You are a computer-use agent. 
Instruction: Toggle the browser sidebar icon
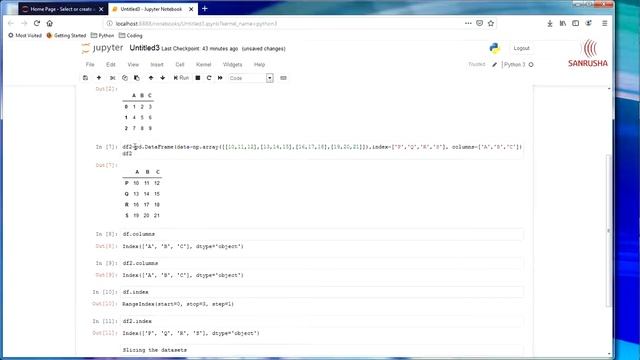pos(576,24)
